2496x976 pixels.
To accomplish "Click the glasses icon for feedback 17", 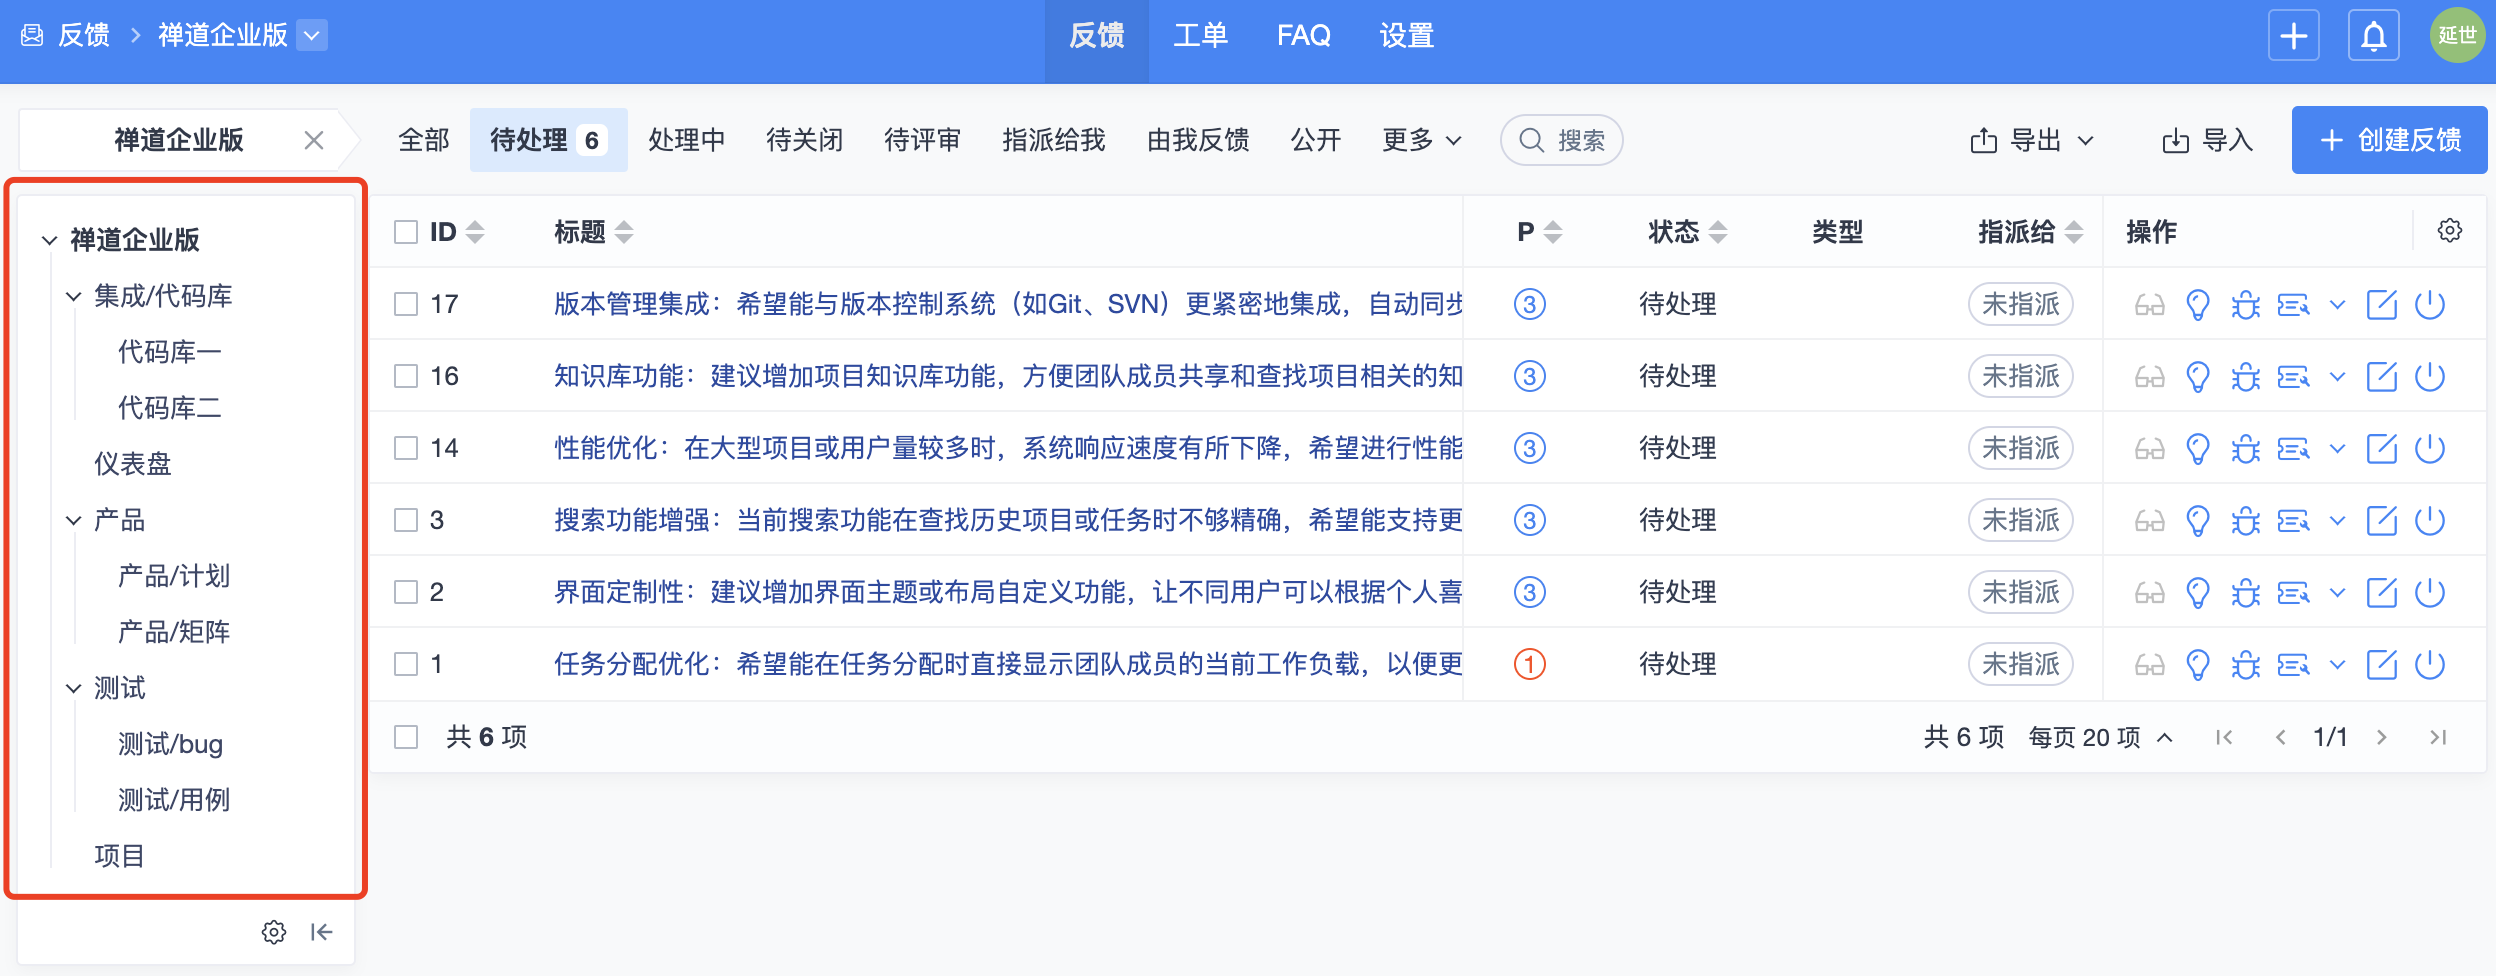I will (2149, 304).
